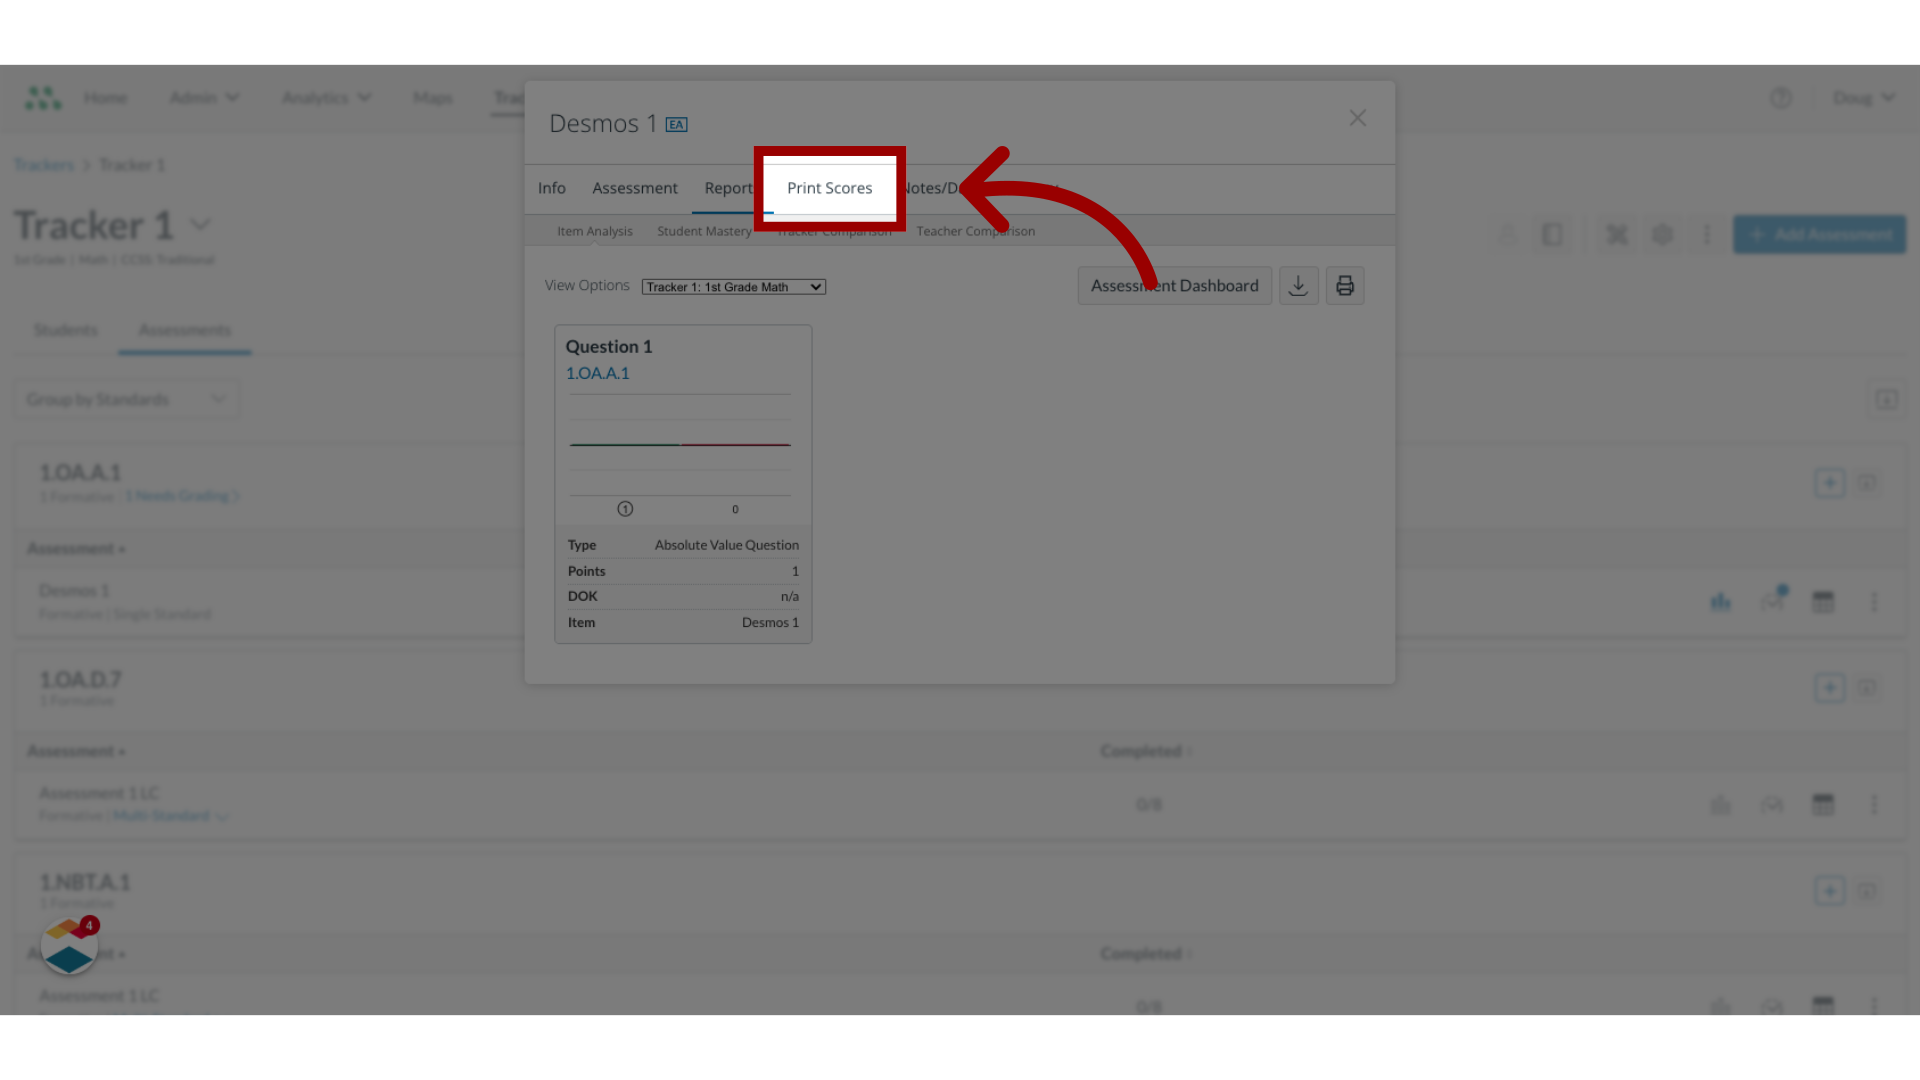Click the import icon for standard 1.NBT.A.1
Viewport: 1920px width, 1080px height.
(1867, 890)
